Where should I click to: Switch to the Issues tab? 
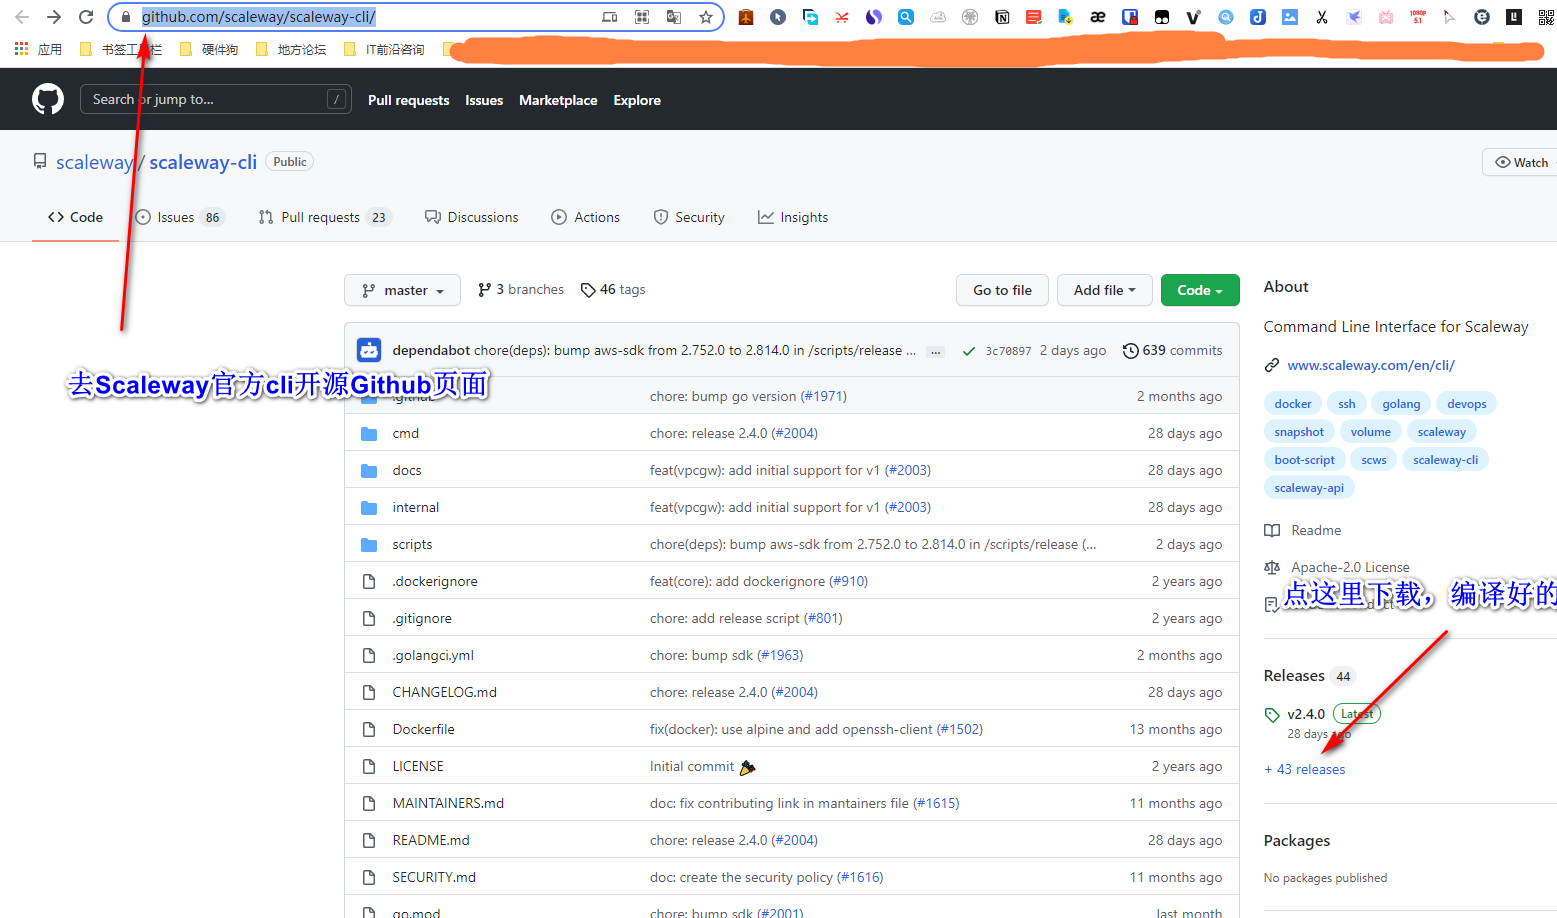[x=180, y=217]
